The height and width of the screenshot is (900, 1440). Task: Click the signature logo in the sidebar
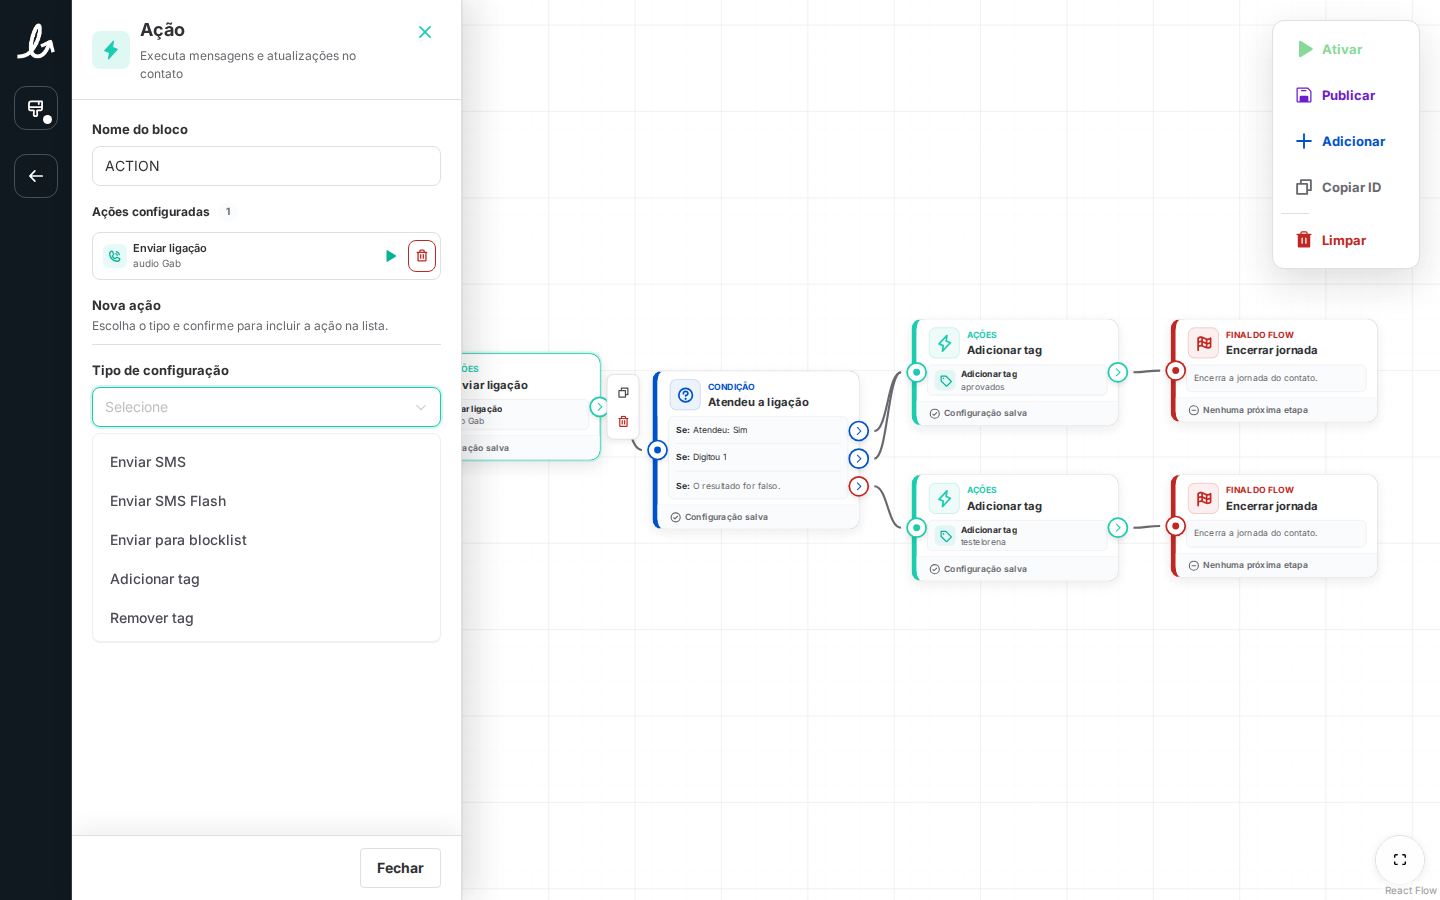(36, 42)
